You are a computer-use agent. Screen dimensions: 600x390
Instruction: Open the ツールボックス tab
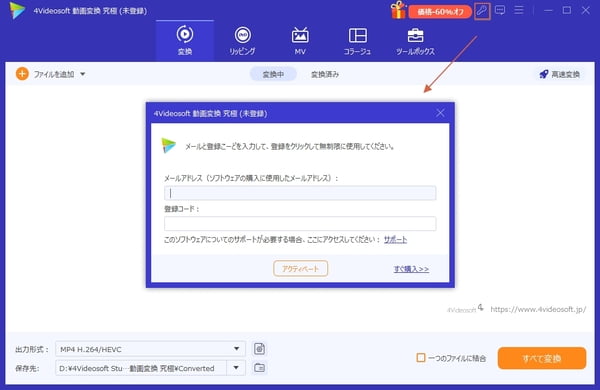pyautogui.click(x=415, y=41)
